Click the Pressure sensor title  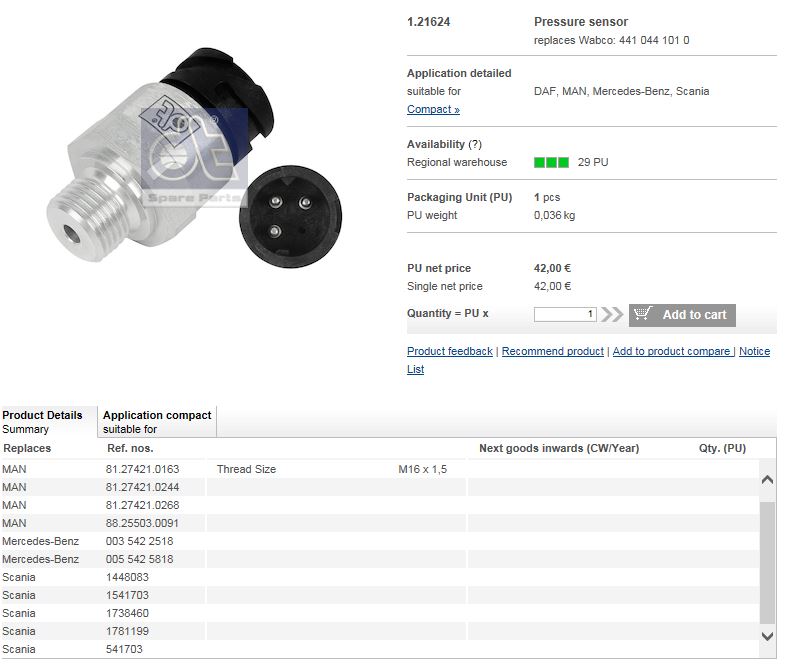point(581,22)
